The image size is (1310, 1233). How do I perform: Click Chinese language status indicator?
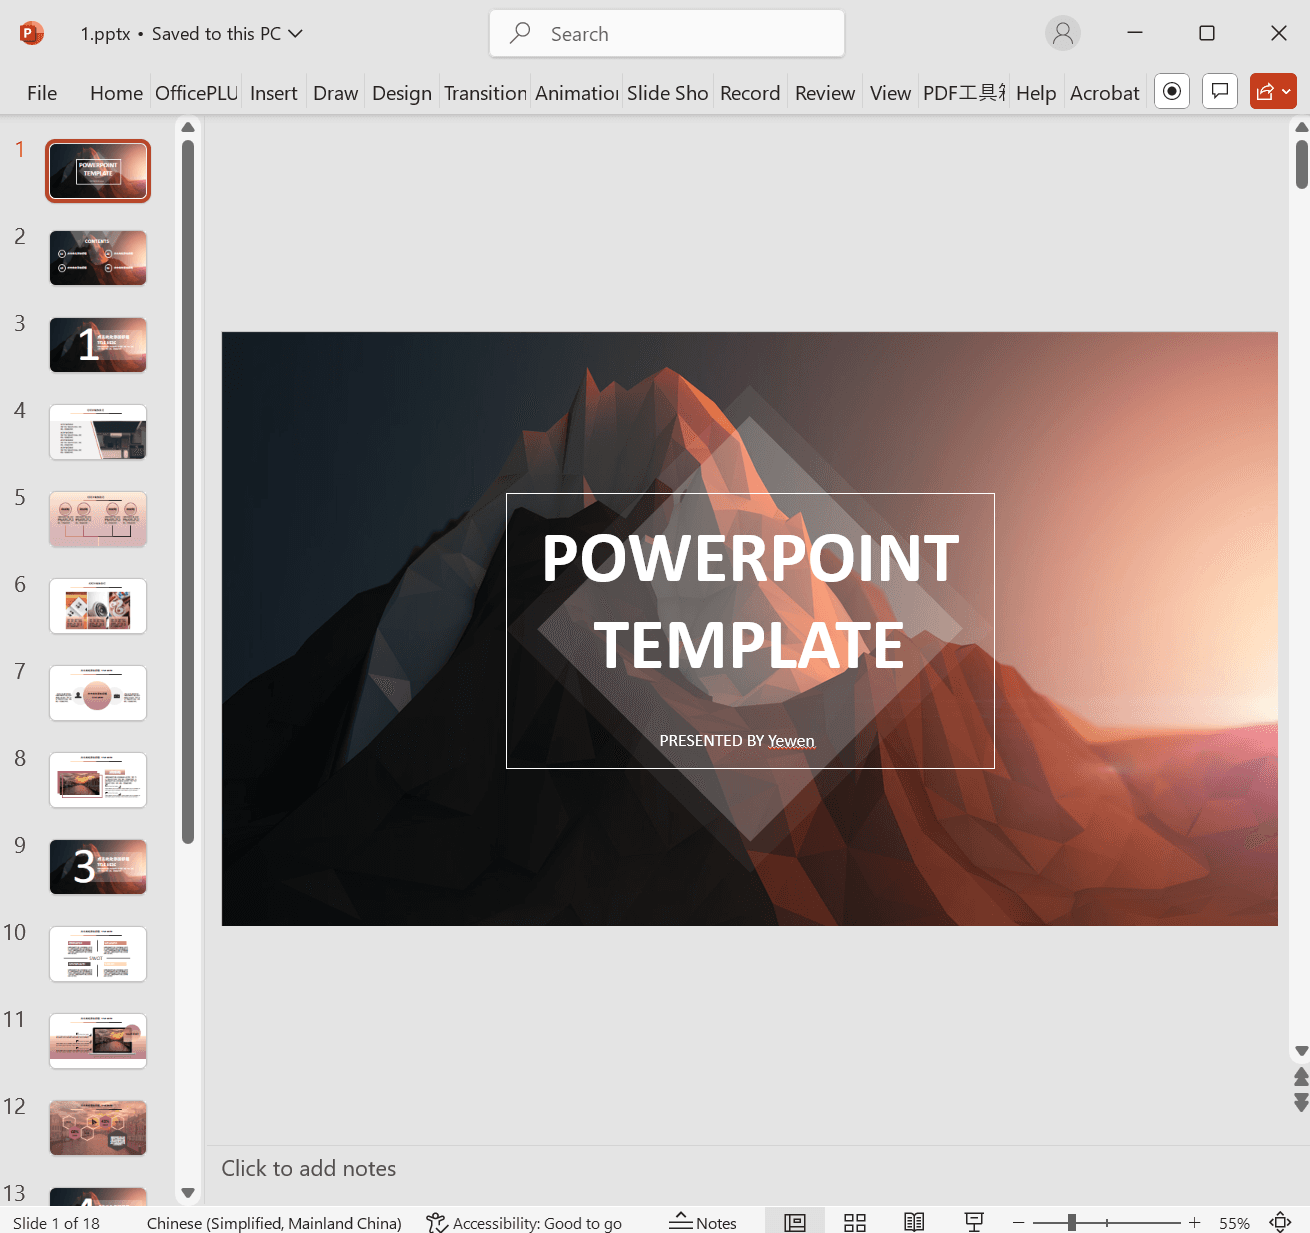click(274, 1223)
